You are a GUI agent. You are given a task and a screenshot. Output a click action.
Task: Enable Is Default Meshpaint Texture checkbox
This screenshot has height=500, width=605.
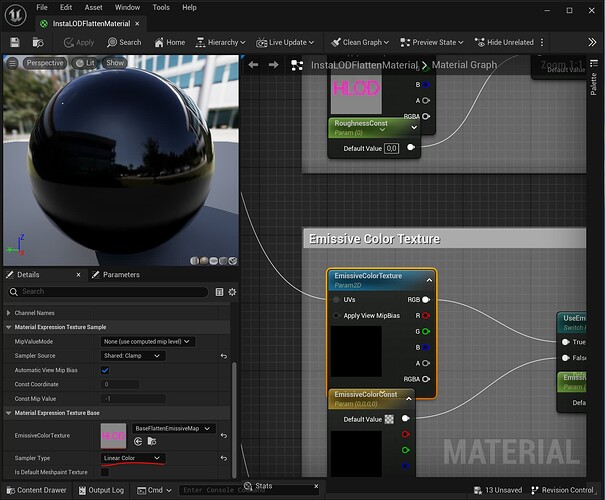pyautogui.click(x=106, y=472)
